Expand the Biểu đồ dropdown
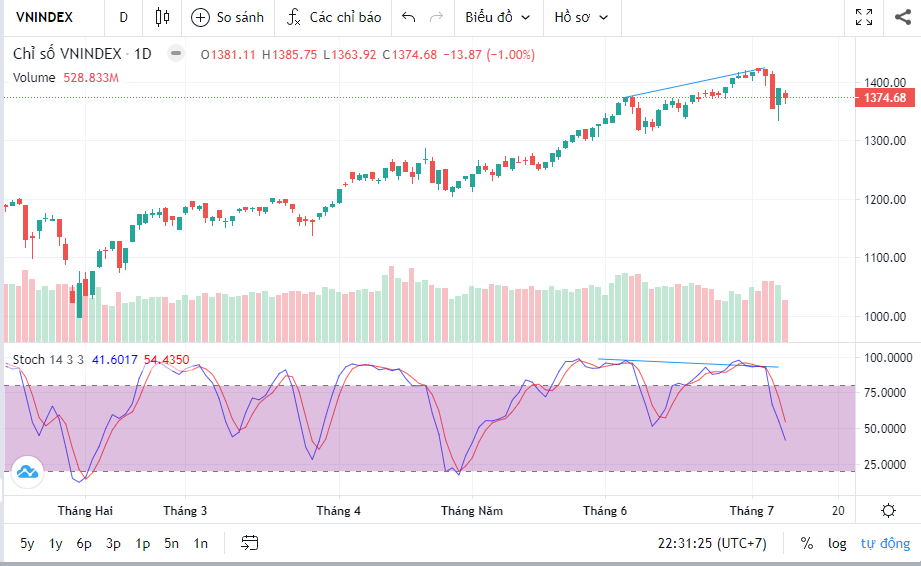921x566 pixels. 497,17
